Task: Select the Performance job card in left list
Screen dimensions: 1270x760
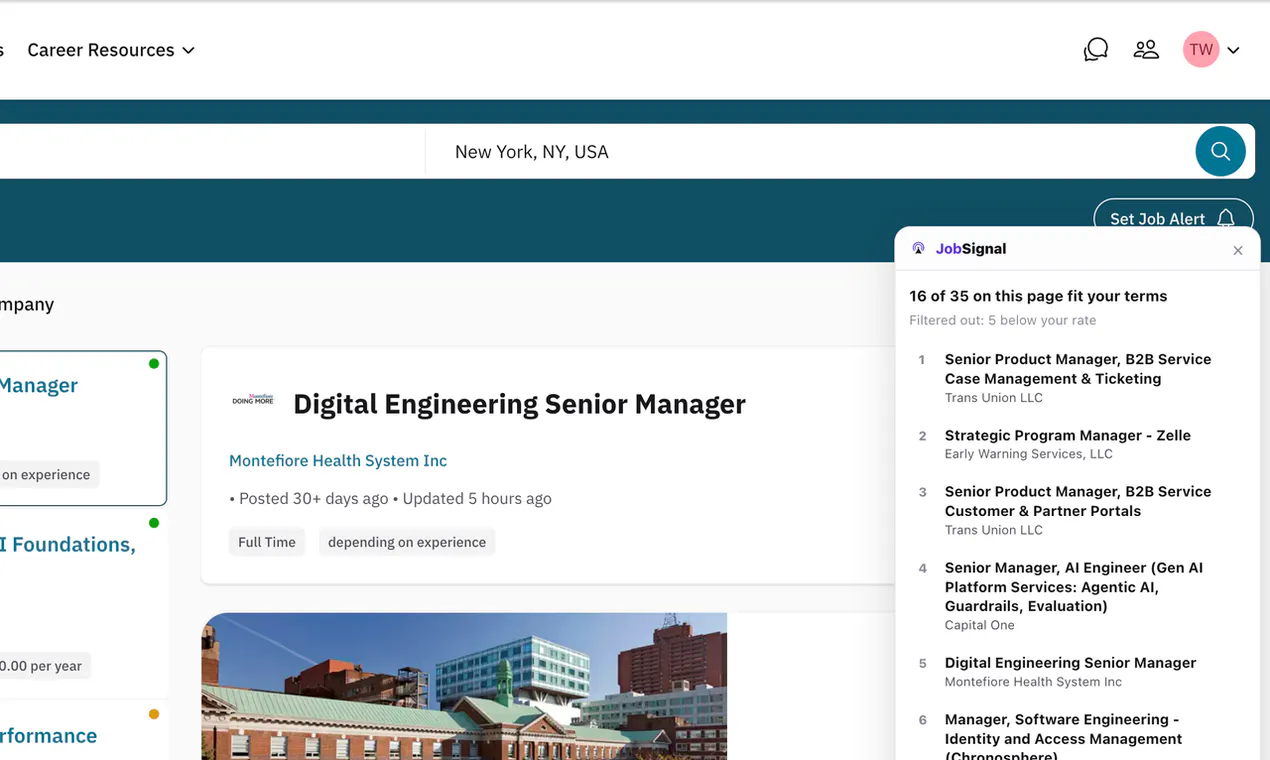Action: pos(83,730)
